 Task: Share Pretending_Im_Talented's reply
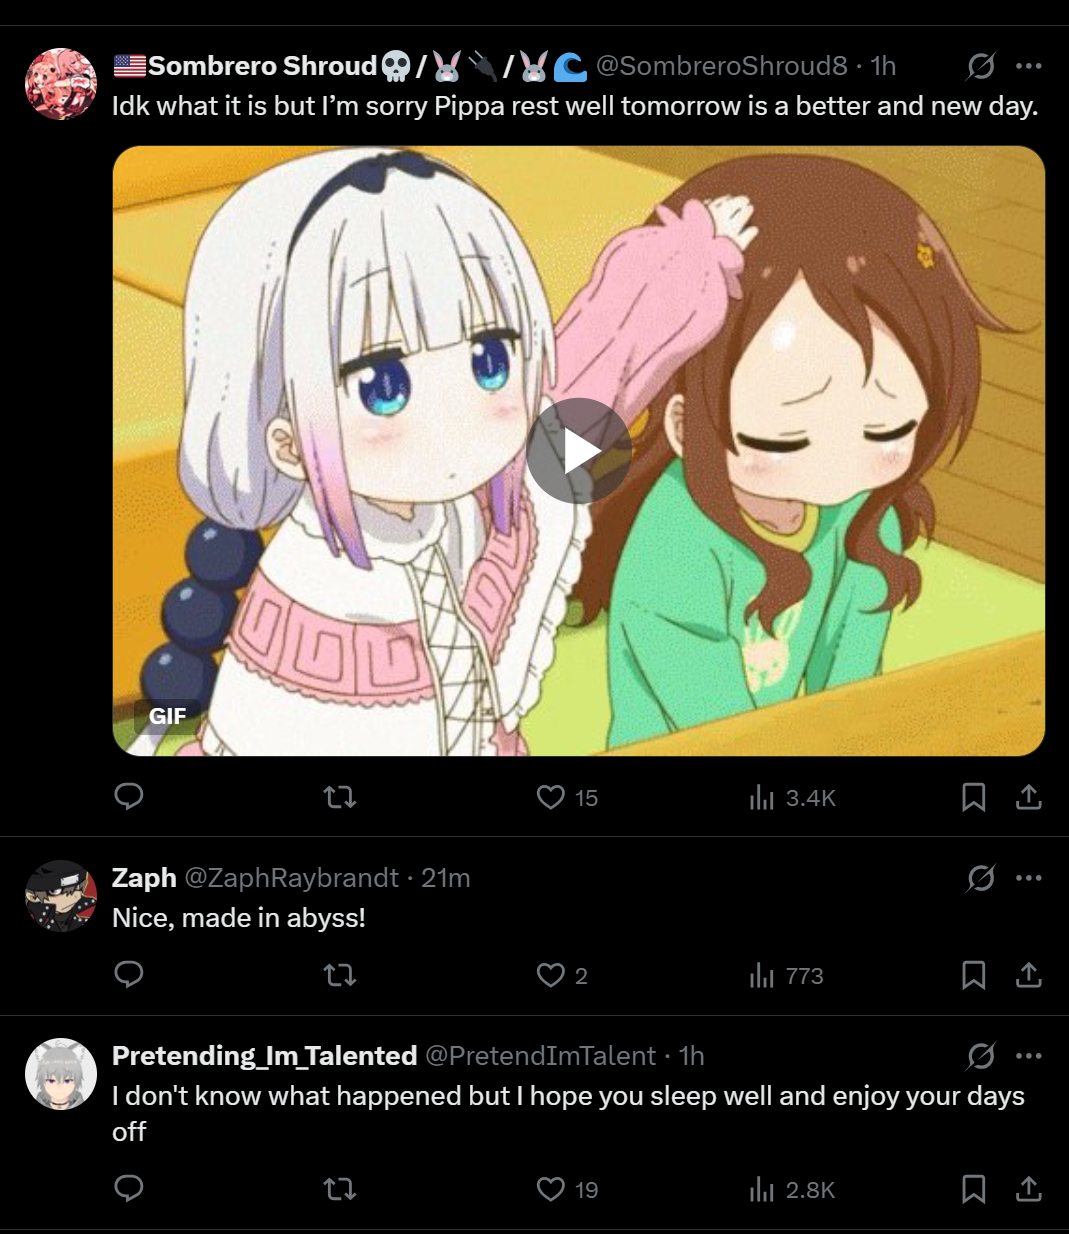pos(1029,1189)
